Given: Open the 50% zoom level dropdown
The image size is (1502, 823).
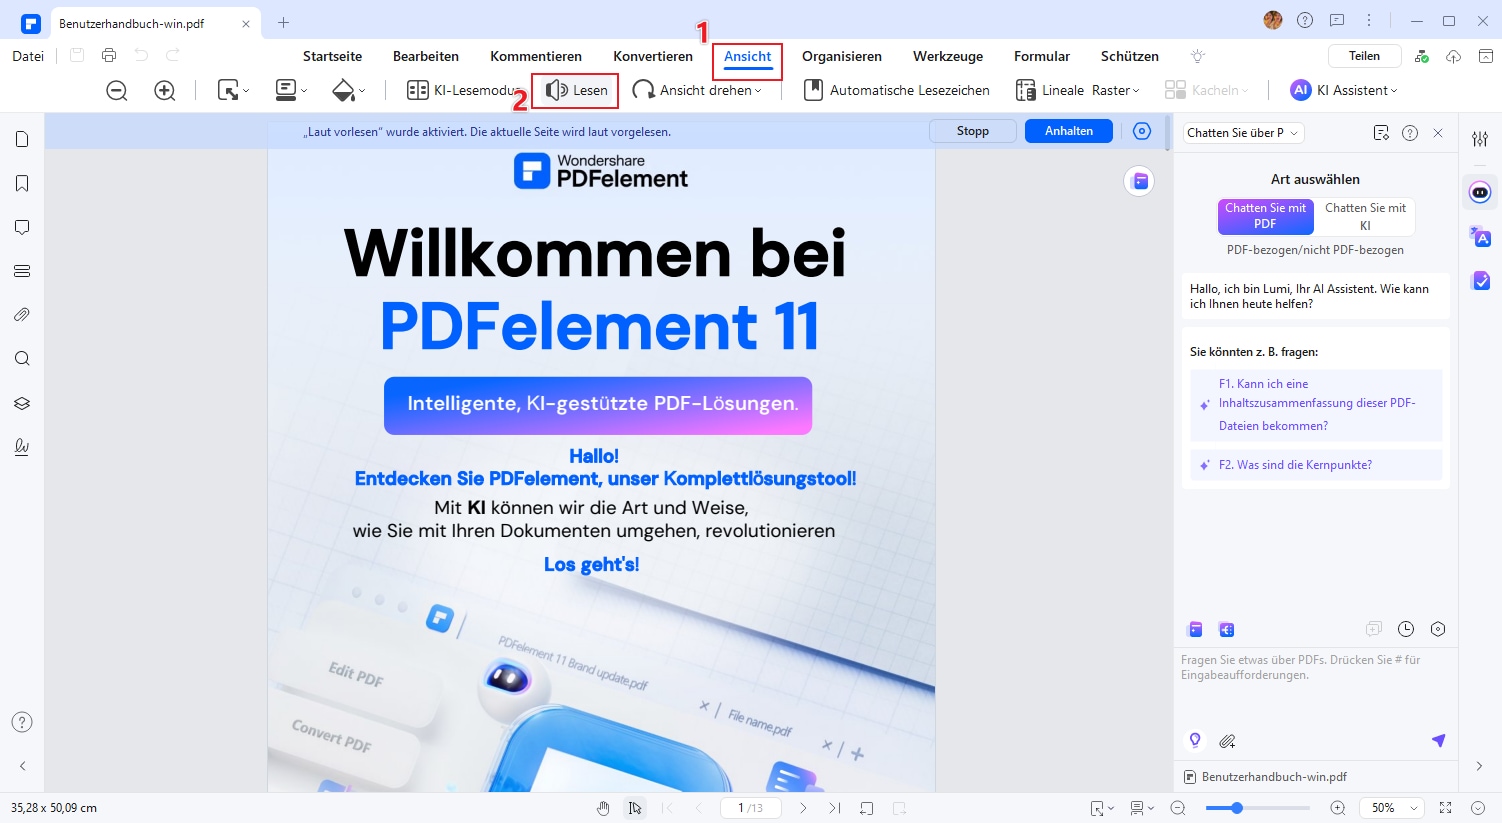Looking at the screenshot, I should (1391, 808).
